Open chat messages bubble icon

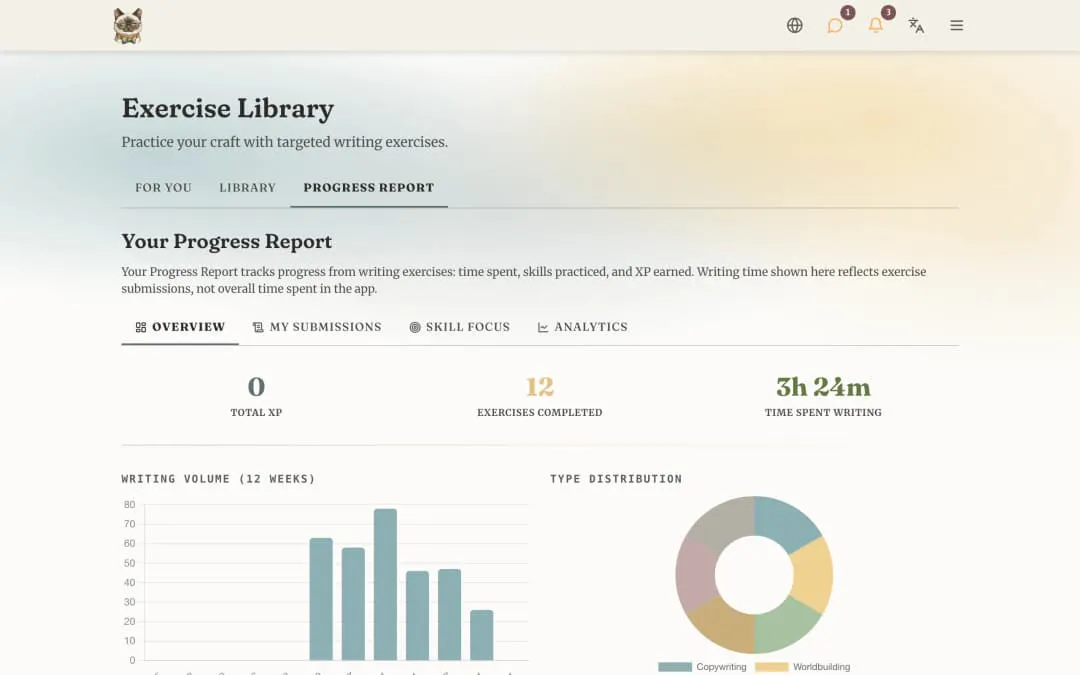coord(835,25)
